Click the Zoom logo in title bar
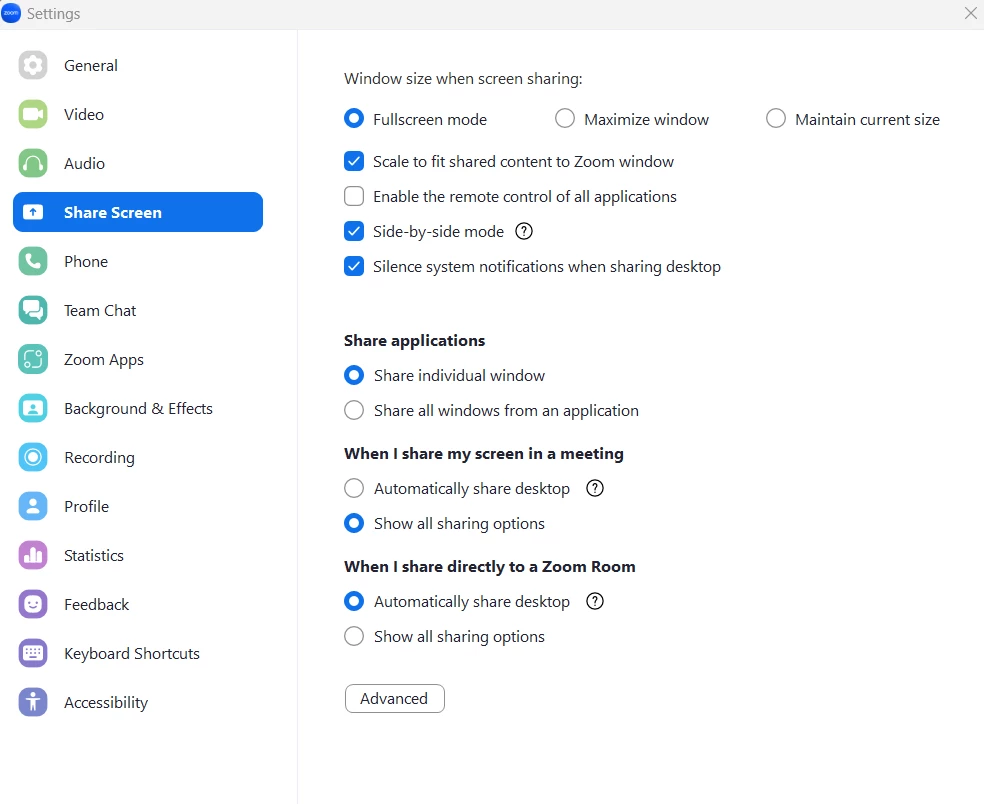The image size is (984, 804). 11,13
